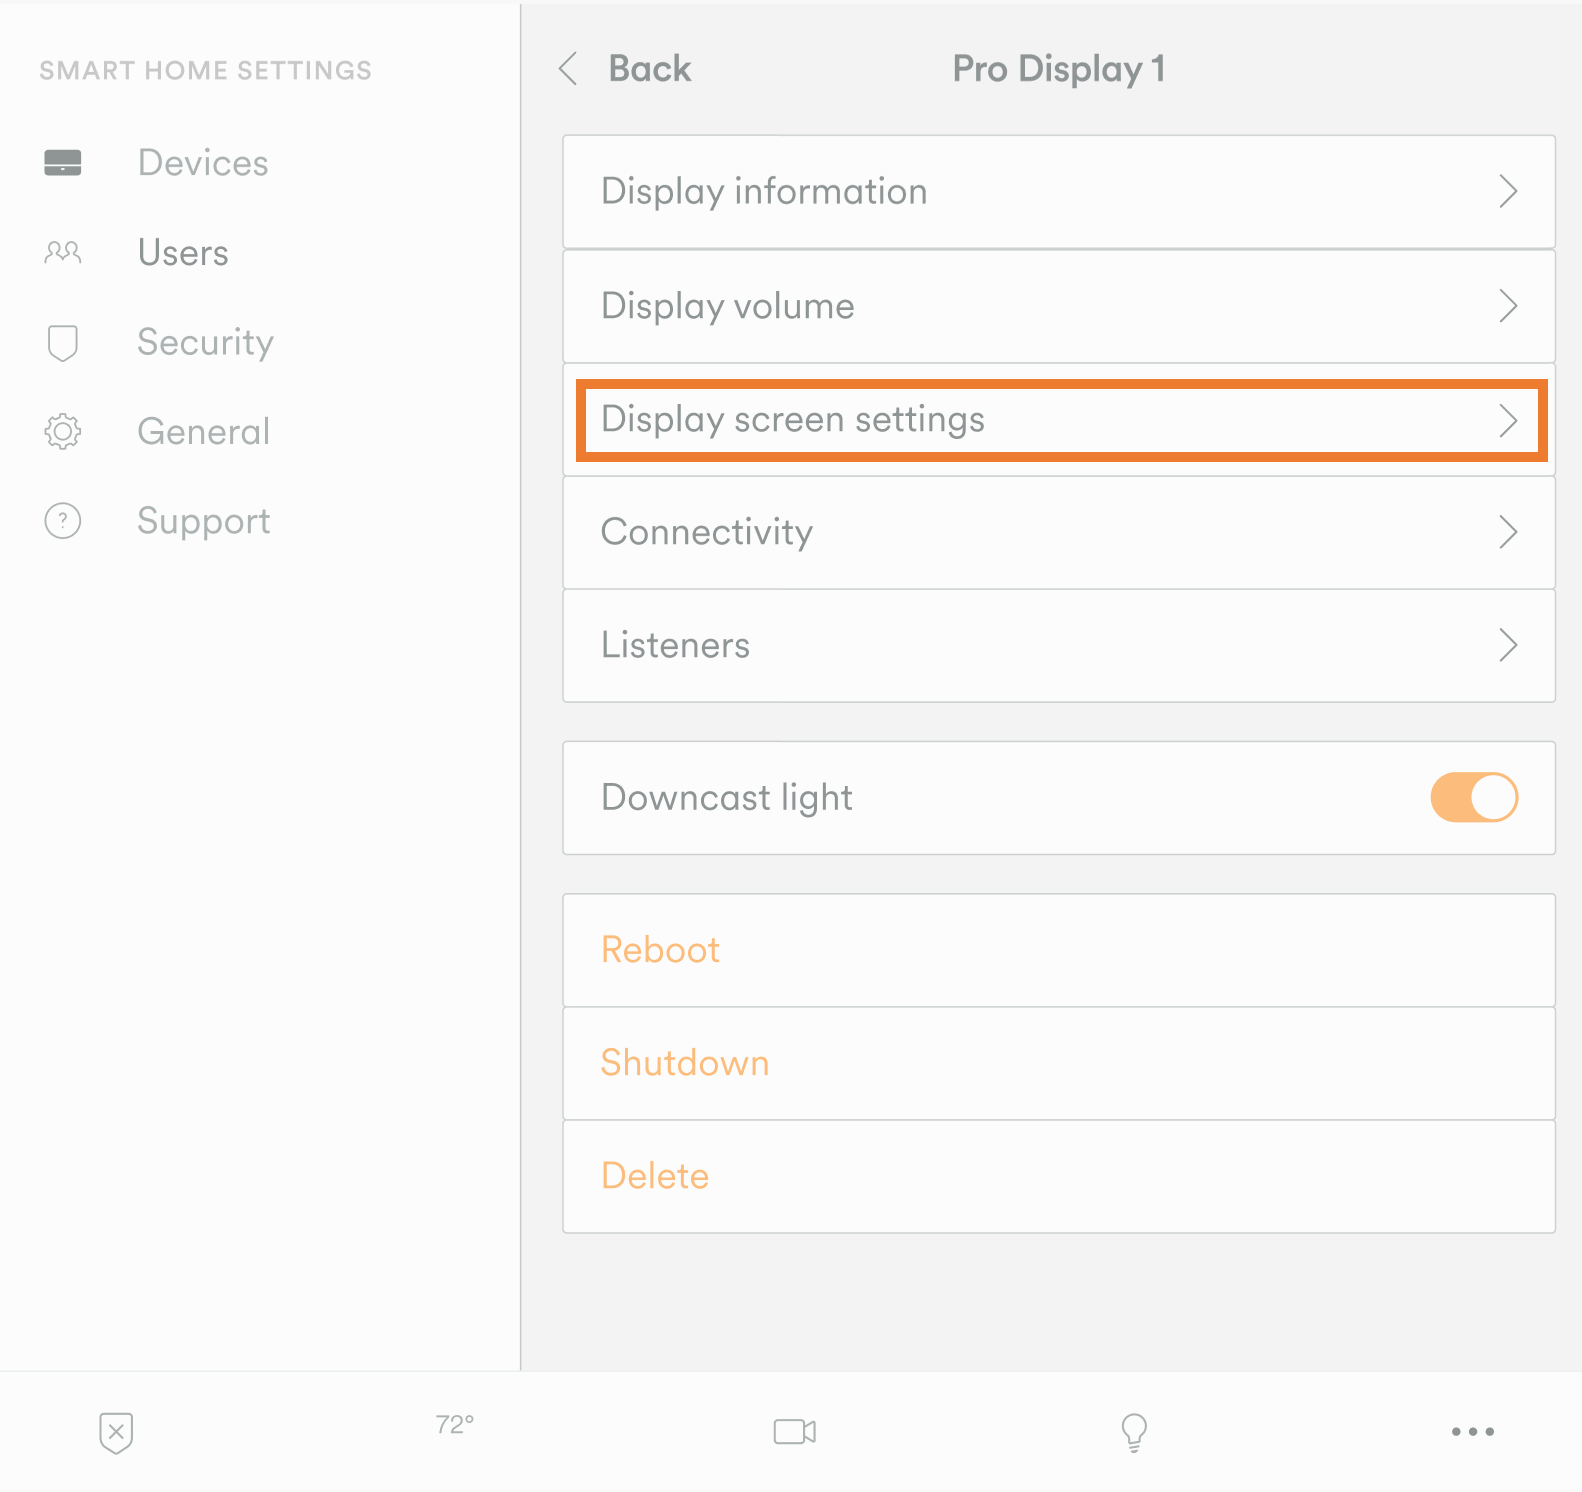Expand the Display volume chevron
This screenshot has width=1582, height=1492.
pyautogui.click(x=1508, y=306)
